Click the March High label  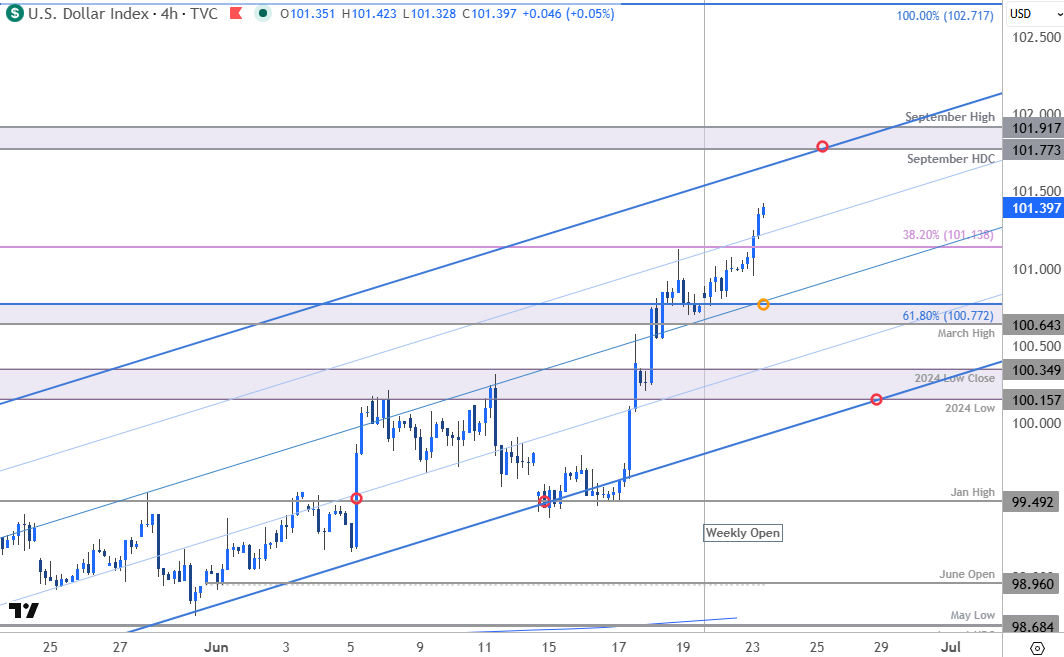tap(966, 333)
